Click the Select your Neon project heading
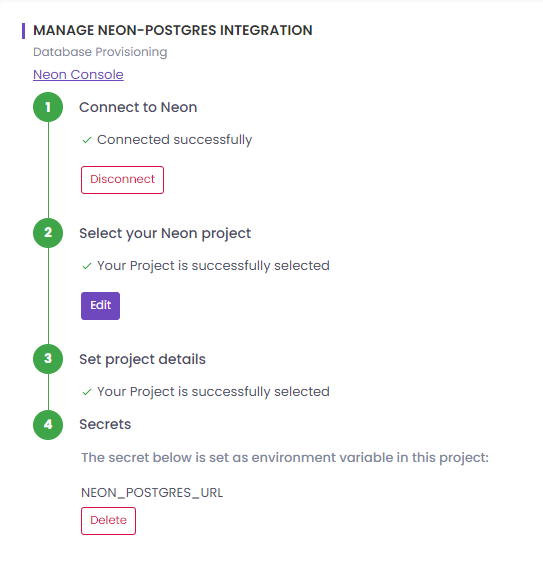 pyautogui.click(x=165, y=233)
